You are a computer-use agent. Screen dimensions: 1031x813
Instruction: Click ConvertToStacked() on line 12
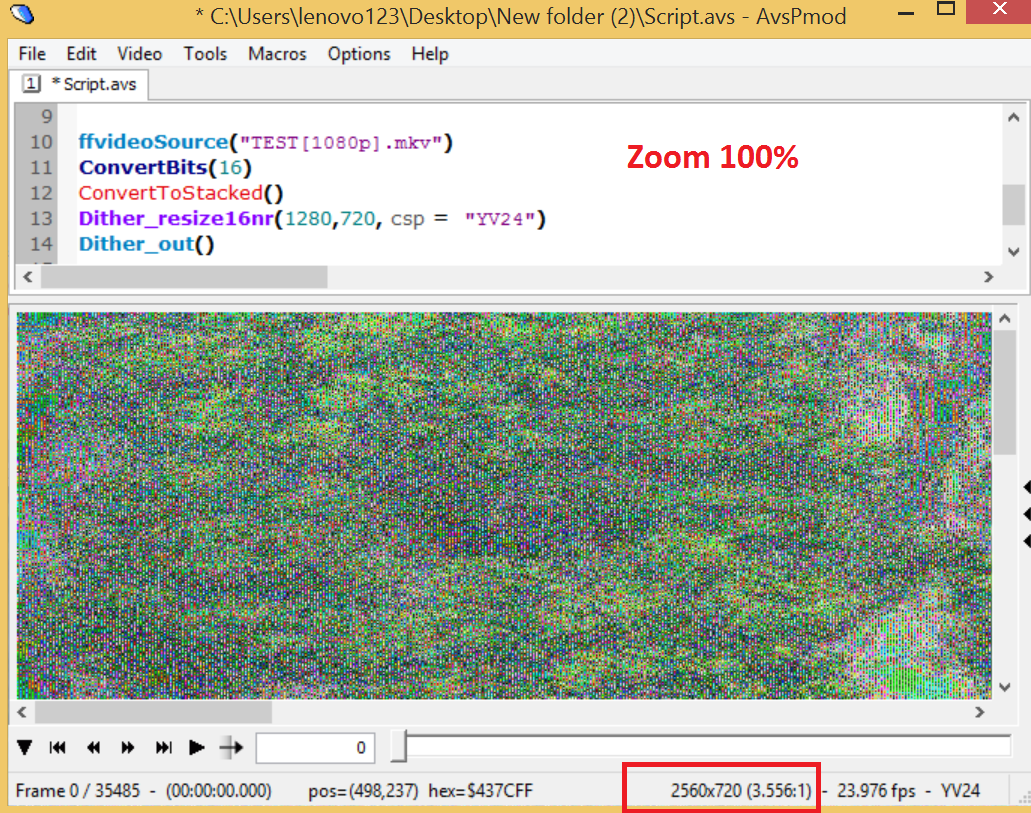point(181,193)
